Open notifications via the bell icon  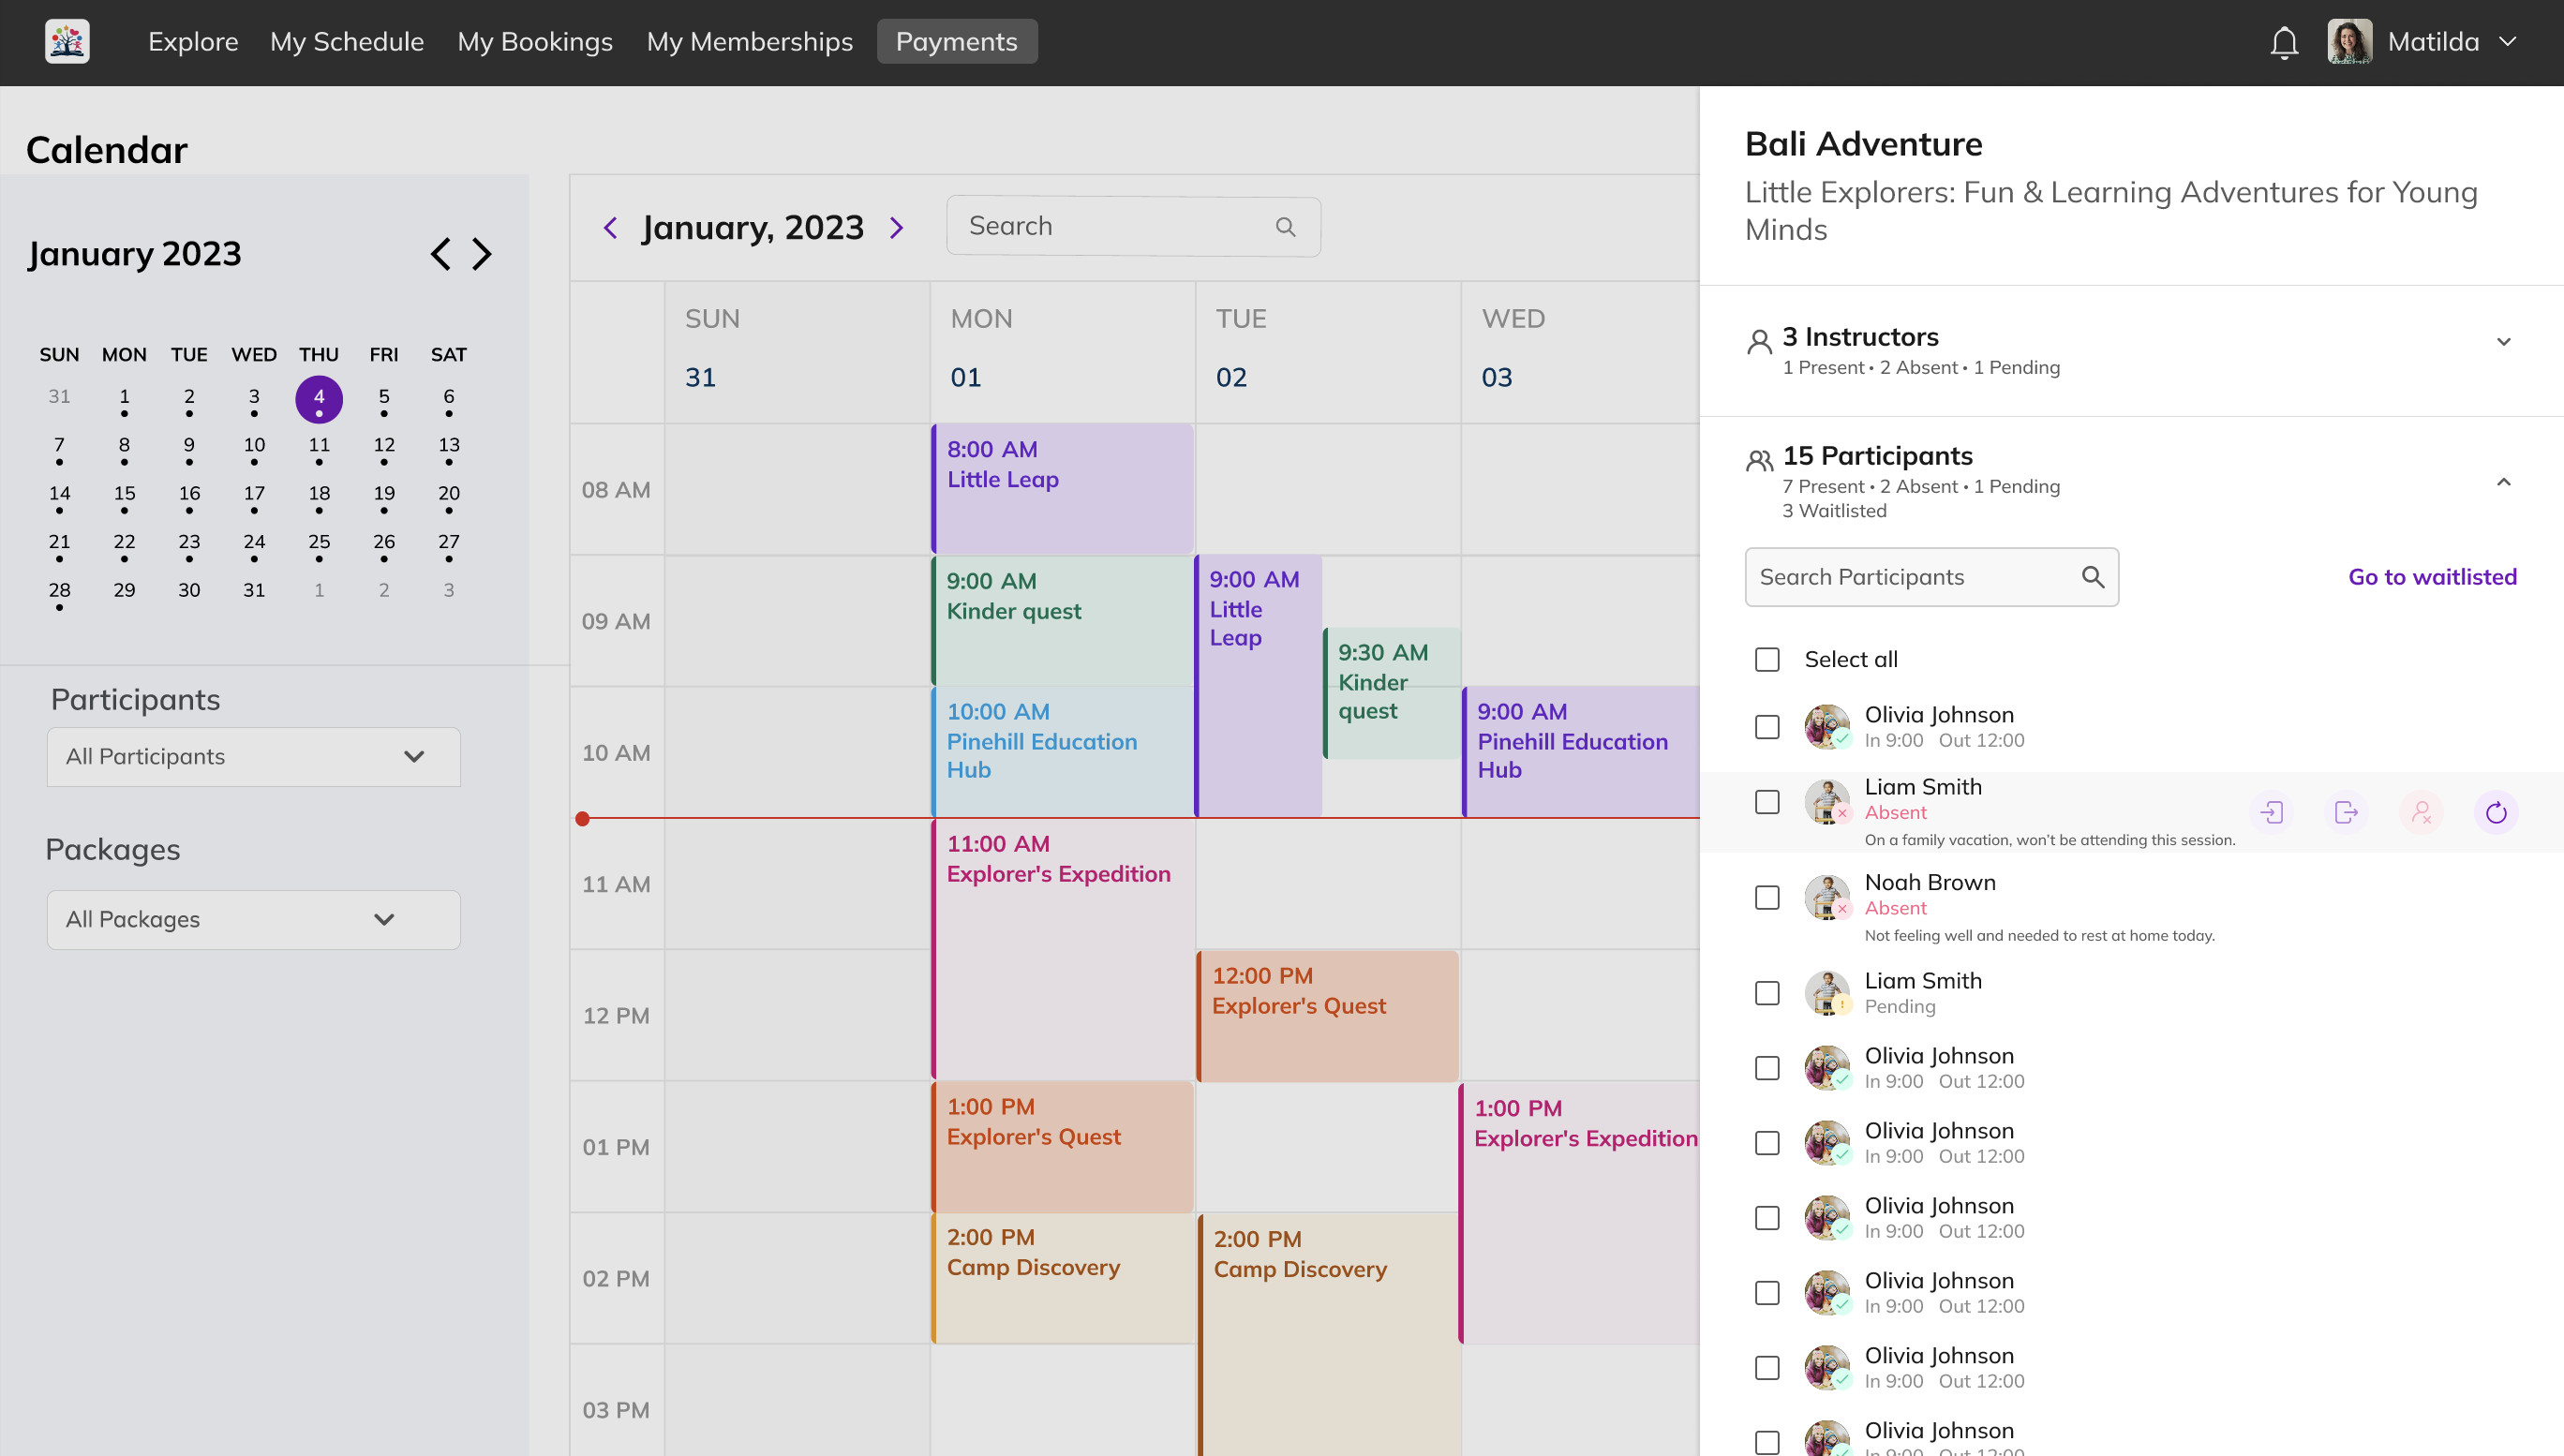pyautogui.click(x=2284, y=41)
